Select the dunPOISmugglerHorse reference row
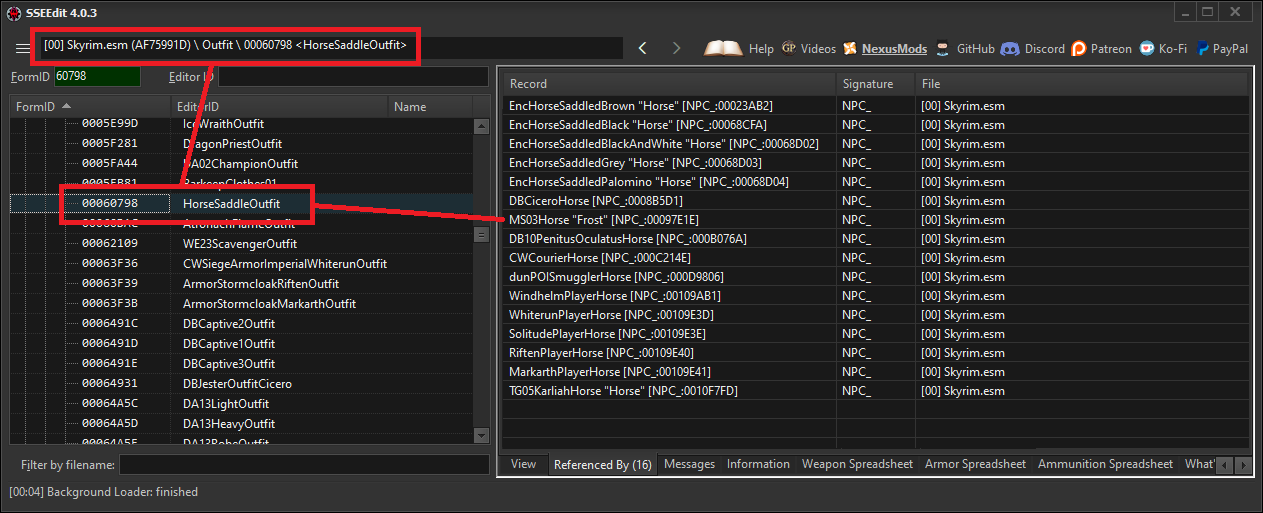The image size is (1263, 513). click(x=875, y=276)
